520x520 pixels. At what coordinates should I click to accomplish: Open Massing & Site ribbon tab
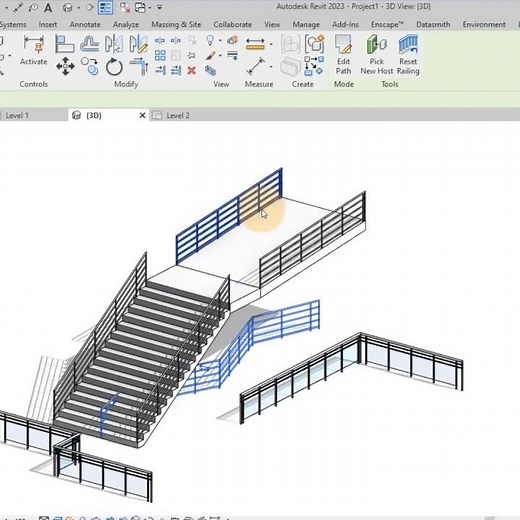[x=176, y=24]
